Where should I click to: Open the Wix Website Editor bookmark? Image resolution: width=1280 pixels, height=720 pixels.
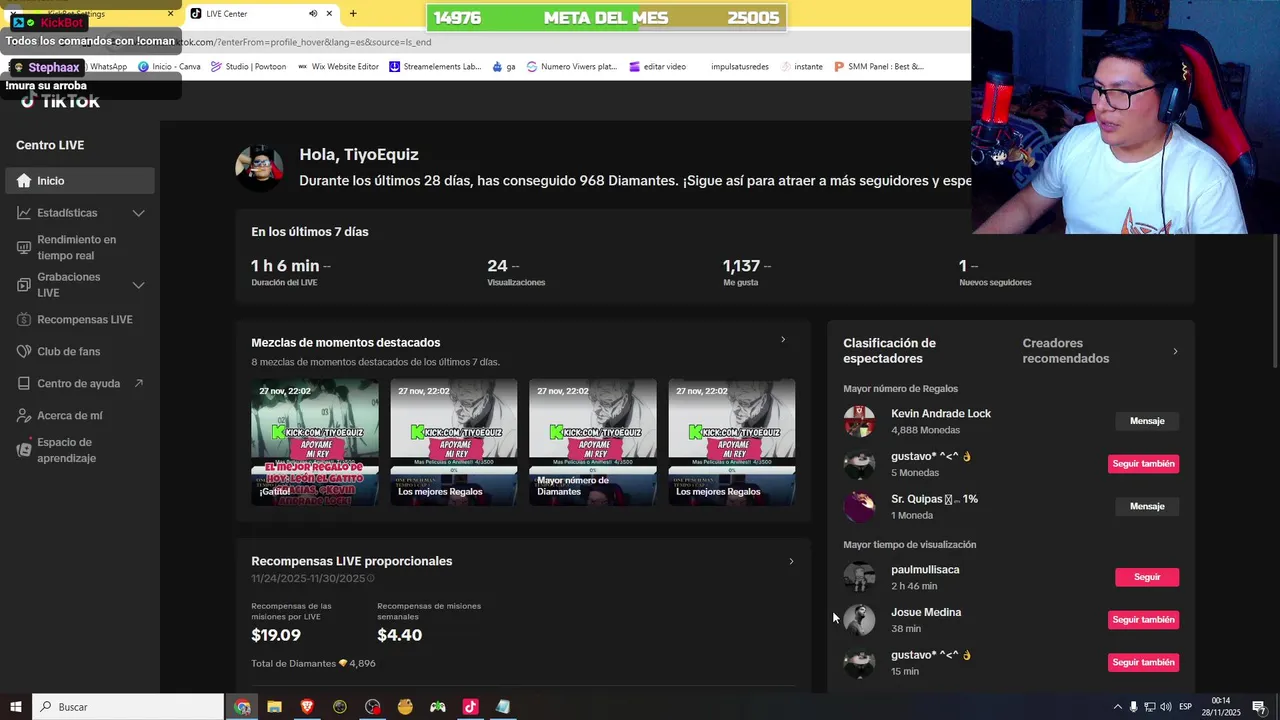(337, 67)
